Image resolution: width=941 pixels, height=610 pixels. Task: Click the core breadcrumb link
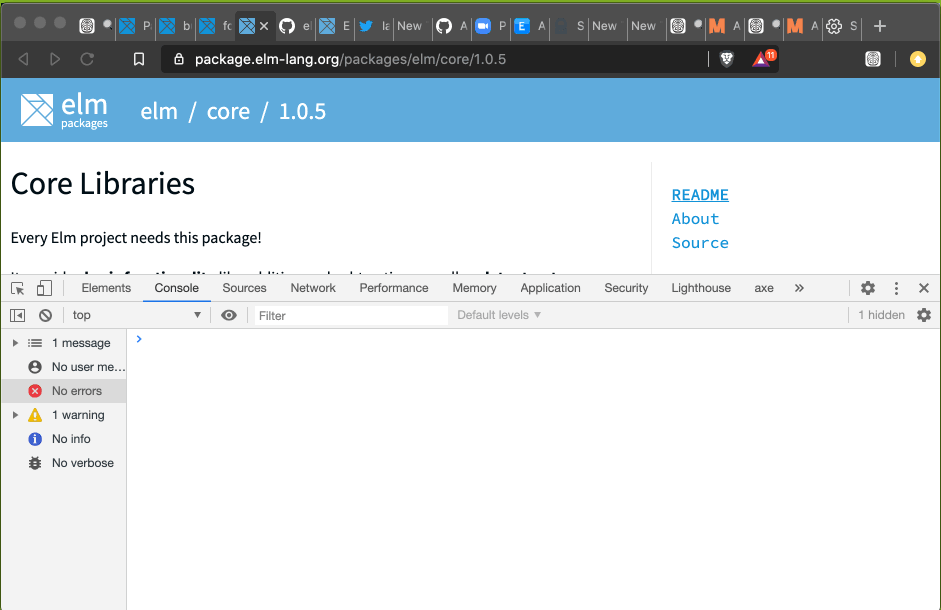click(x=228, y=112)
